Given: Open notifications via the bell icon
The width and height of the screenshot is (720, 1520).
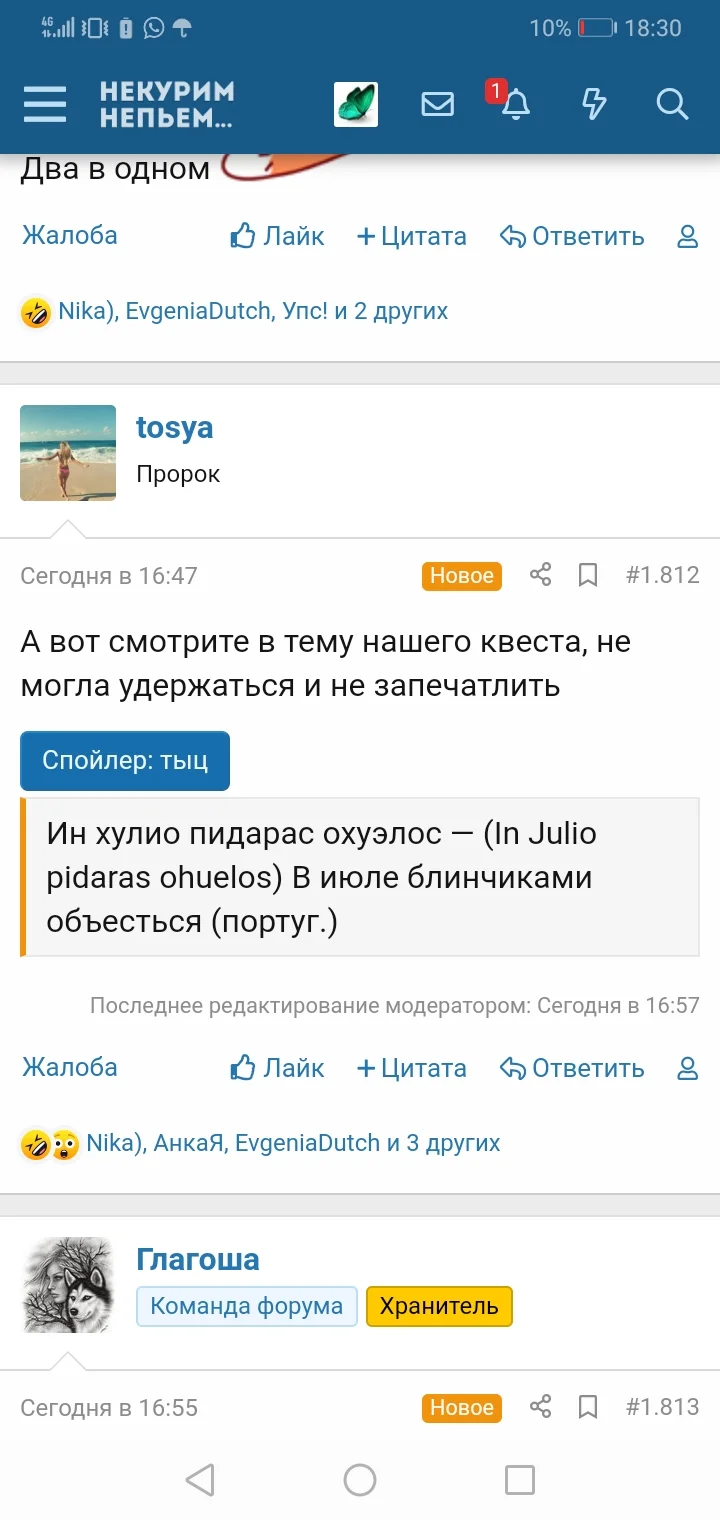Looking at the screenshot, I should [x=517, y=104].
